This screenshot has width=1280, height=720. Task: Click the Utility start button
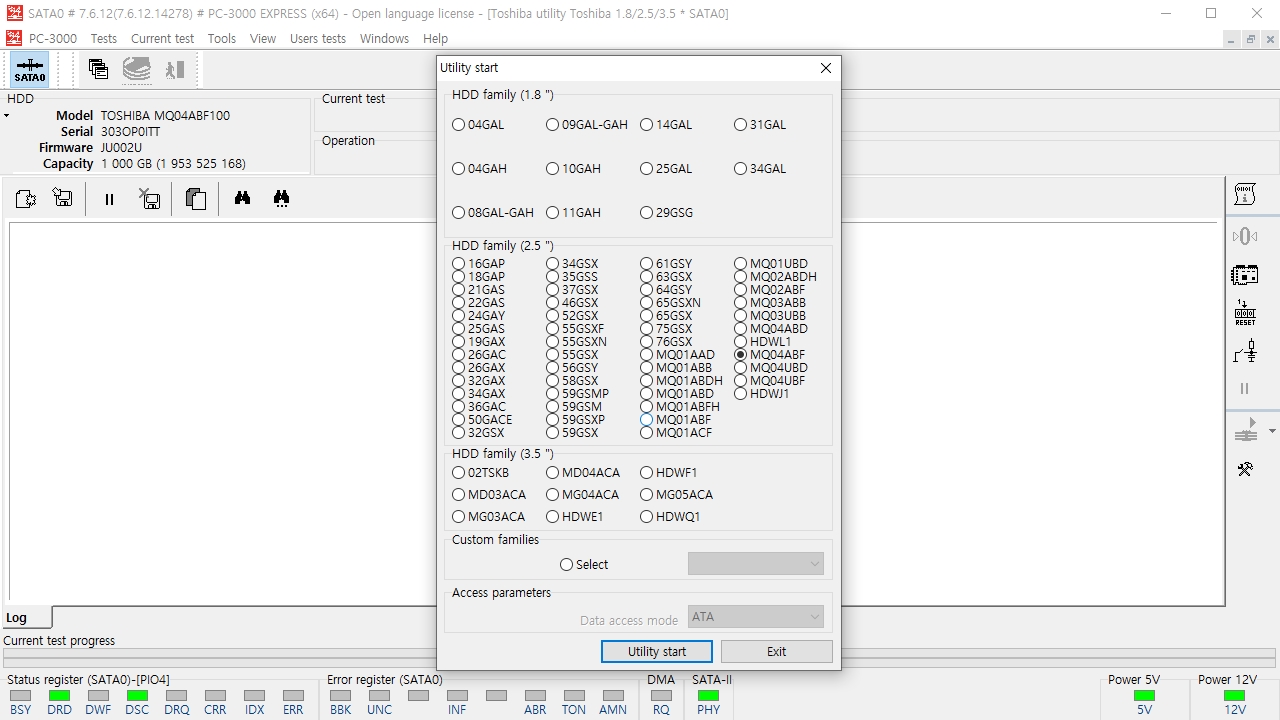click(657, 651)
